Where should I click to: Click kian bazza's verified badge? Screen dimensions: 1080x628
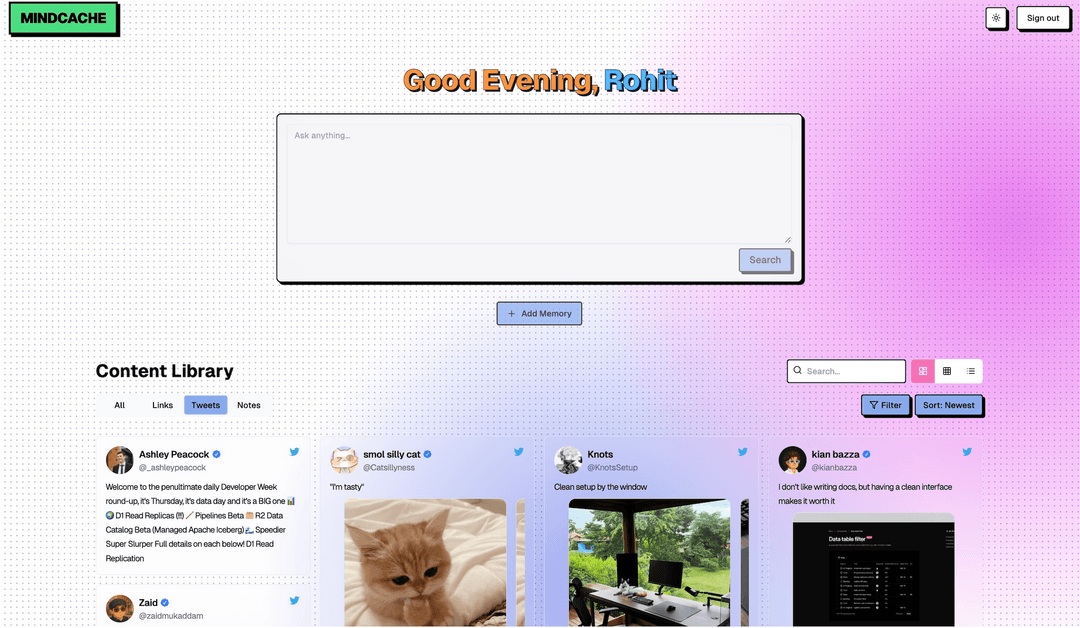click(866, 454)
